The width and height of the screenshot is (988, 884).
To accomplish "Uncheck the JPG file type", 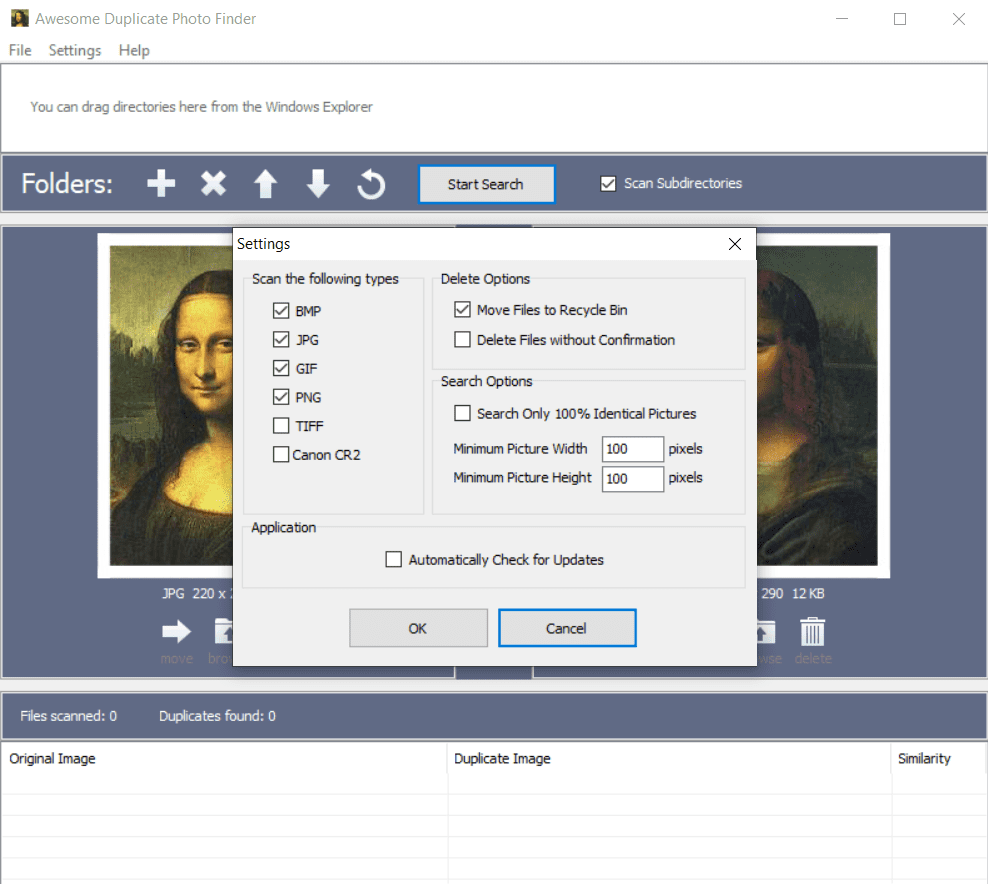I will 281,340.
